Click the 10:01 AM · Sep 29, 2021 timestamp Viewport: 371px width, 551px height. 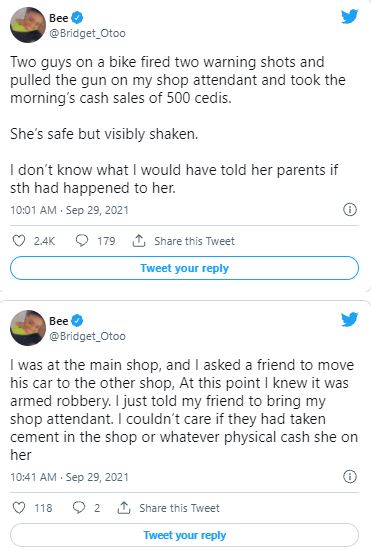pos(69,210)
